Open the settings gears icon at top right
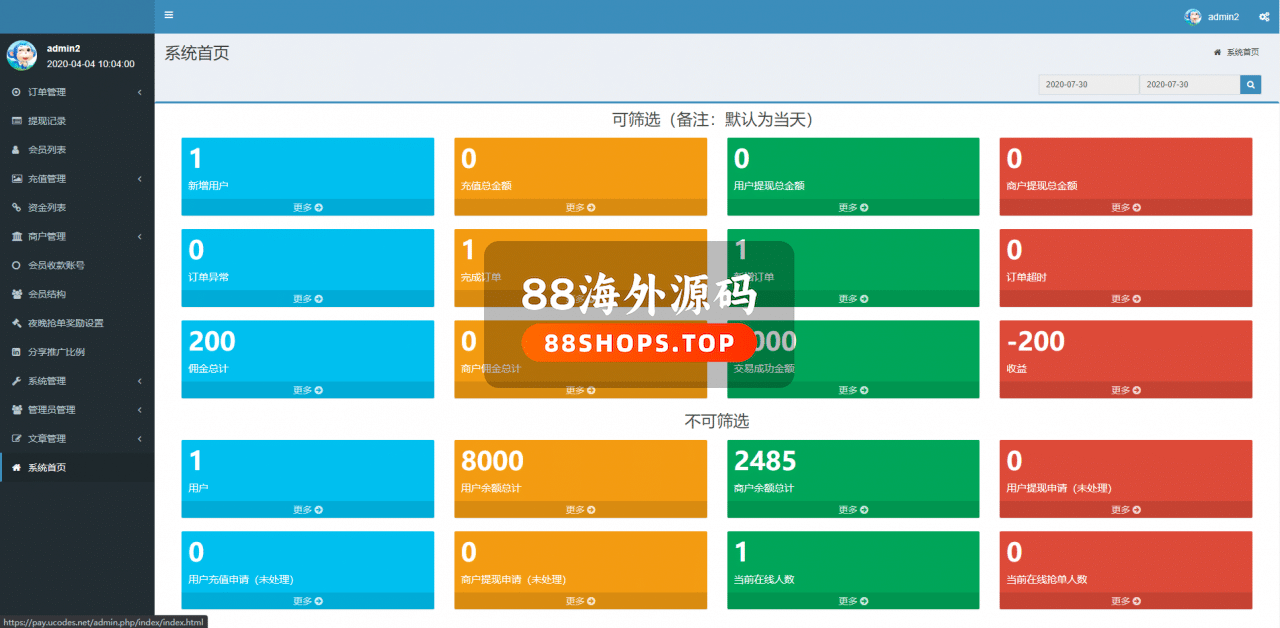Viewport: 1280px width, 628px height. click(1263, 17)
